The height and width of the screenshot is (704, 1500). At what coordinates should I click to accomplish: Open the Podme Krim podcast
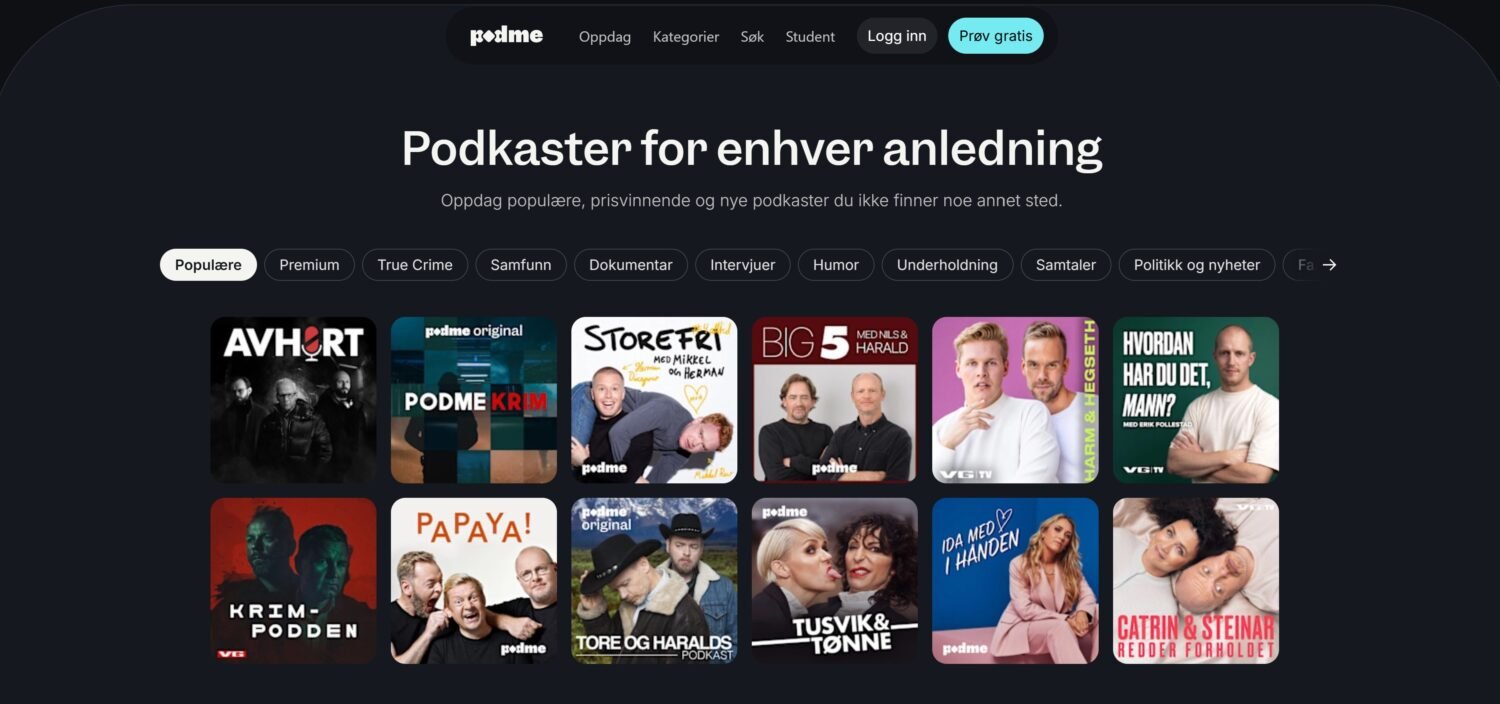(474, 400)
